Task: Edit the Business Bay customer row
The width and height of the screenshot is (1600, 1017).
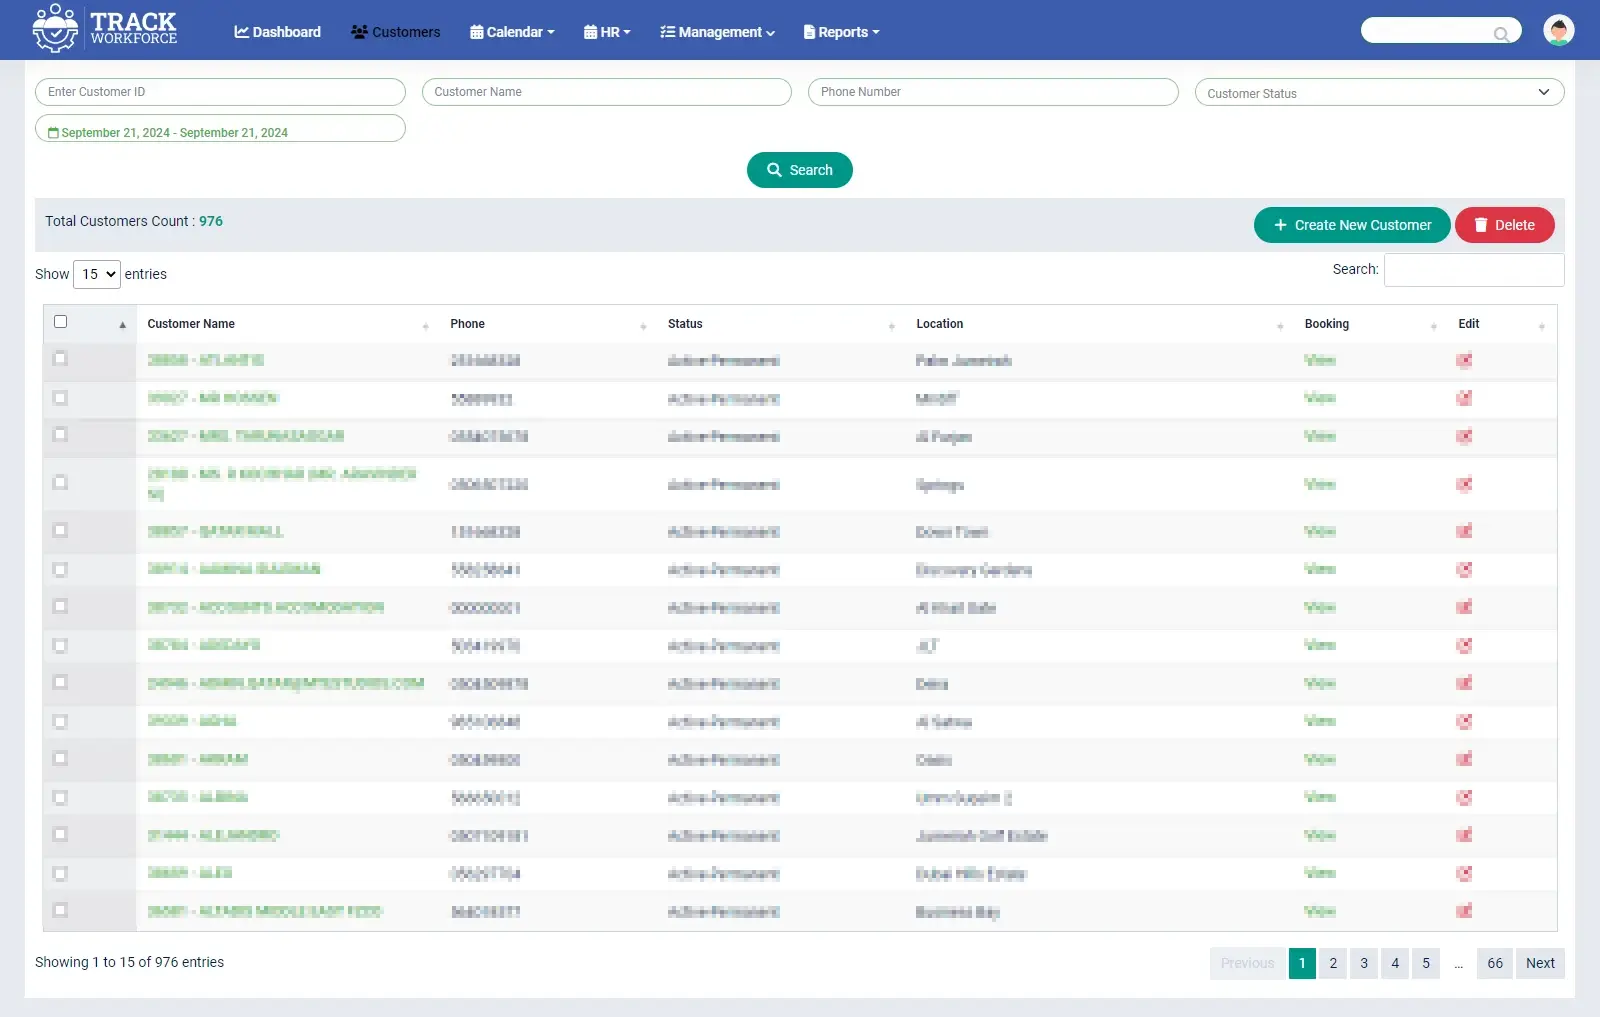Action: (1464, 912)
